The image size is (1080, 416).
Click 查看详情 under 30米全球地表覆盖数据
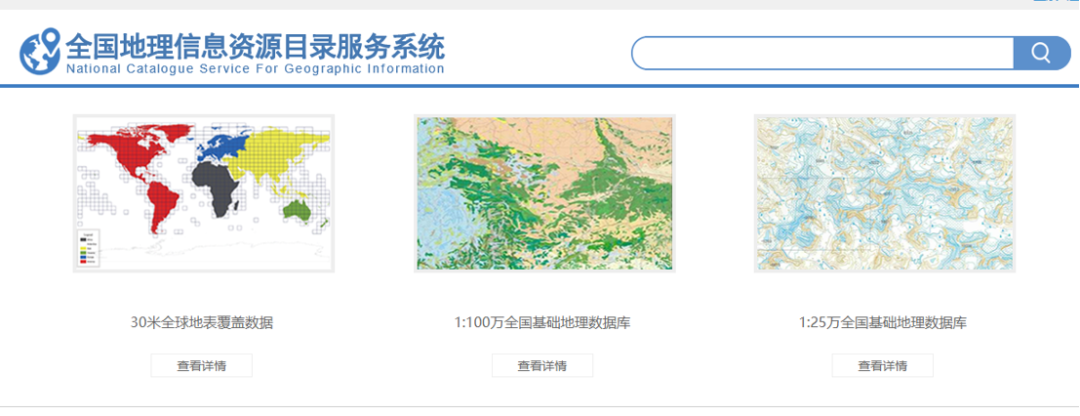202,366
